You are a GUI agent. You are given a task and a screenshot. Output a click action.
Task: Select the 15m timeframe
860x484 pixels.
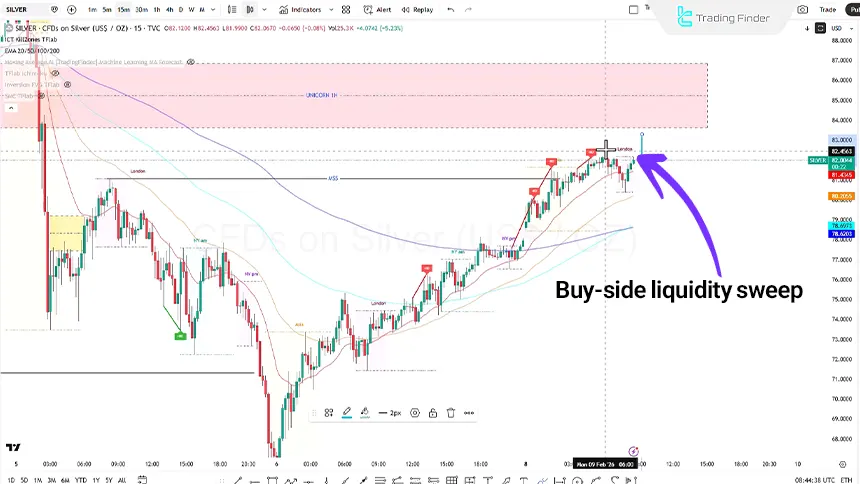pos(124,9)
